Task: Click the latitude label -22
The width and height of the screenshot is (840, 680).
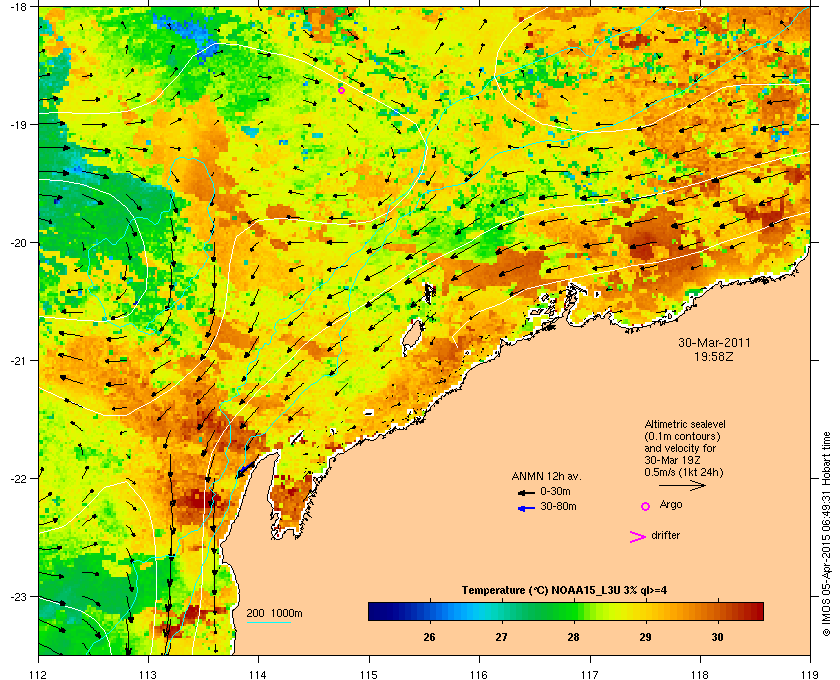Action: (x=18, y=478)
